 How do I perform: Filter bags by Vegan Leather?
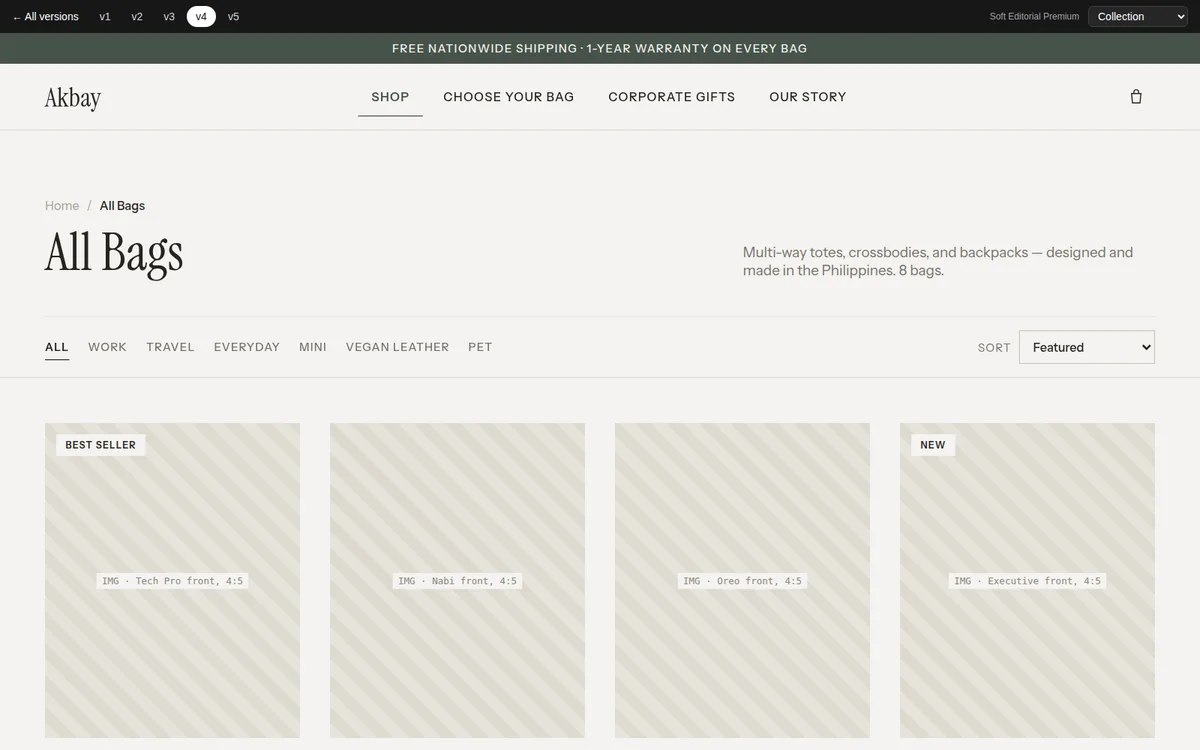pyautogui.click(x=397, y=347)
